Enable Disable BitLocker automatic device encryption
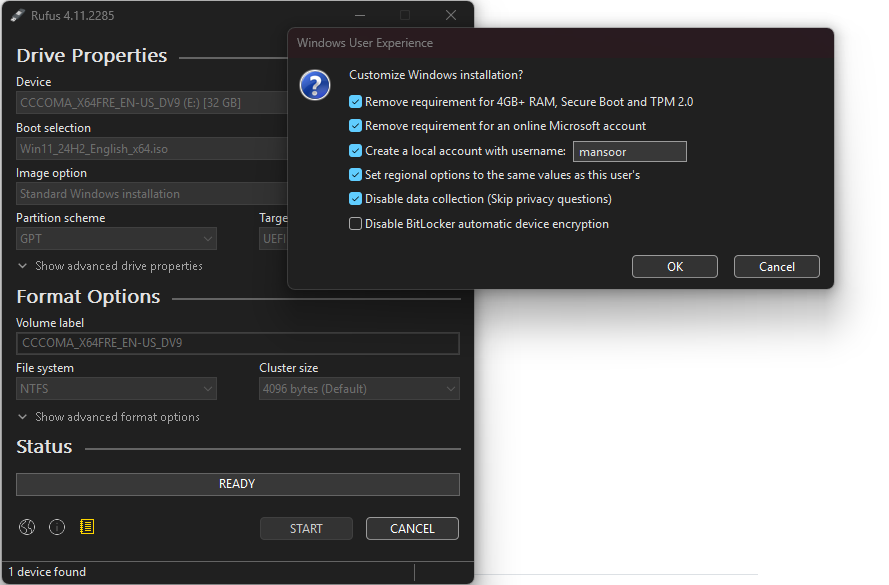889x585 pixels. click(355, 224)
